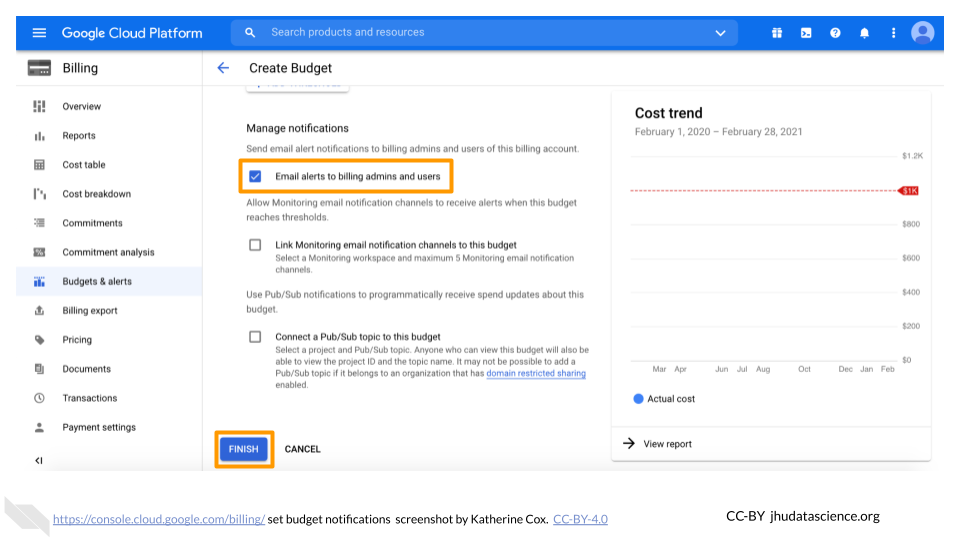Click the Commitment analysis percent icon
This screenshot has width=960, height=540.
(x=39, y=252)
